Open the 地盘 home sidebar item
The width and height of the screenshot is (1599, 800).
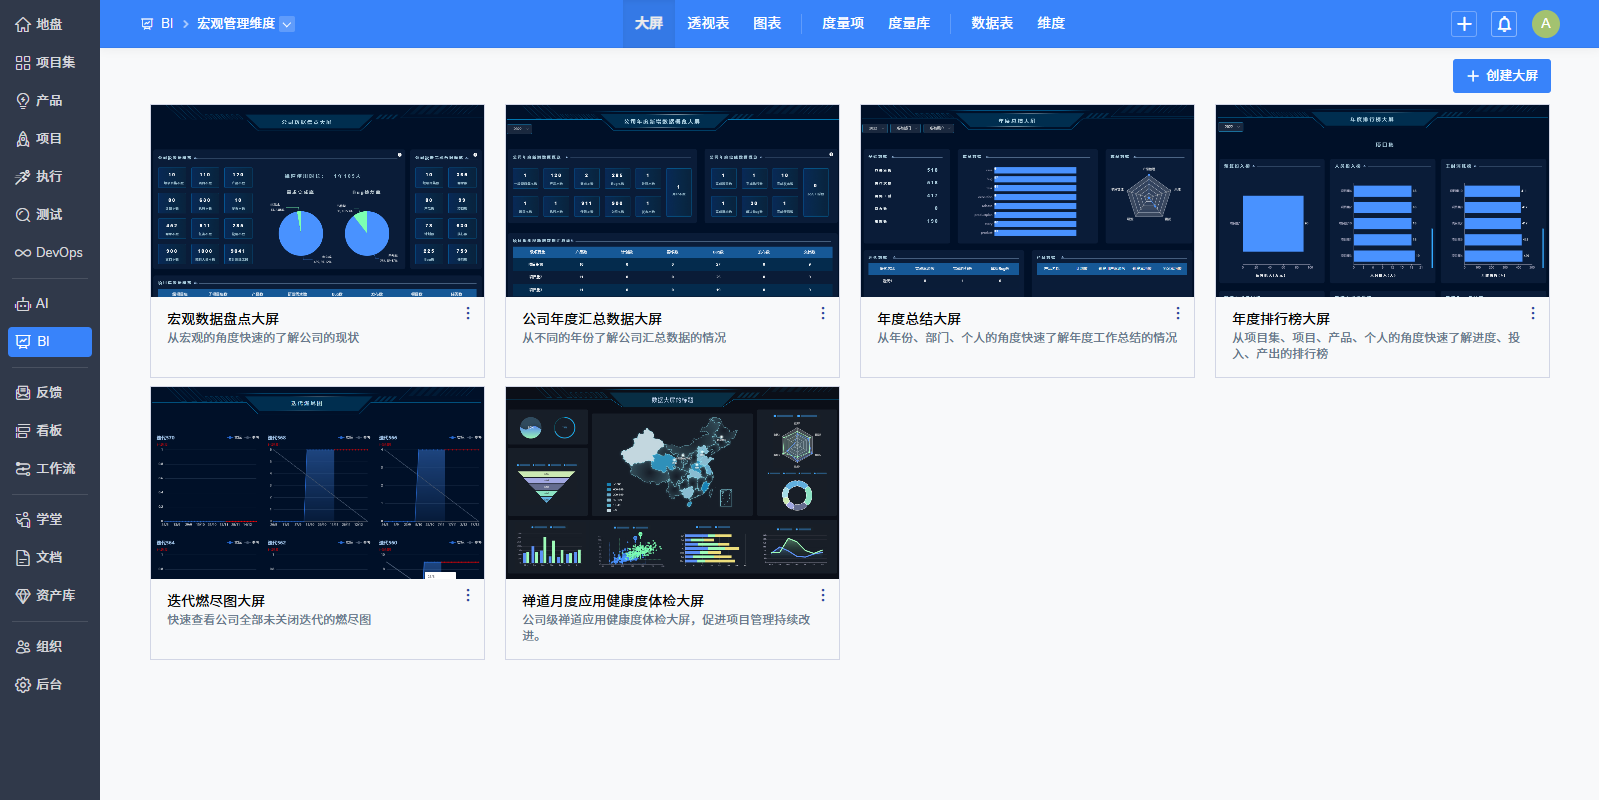pos(50,24)
